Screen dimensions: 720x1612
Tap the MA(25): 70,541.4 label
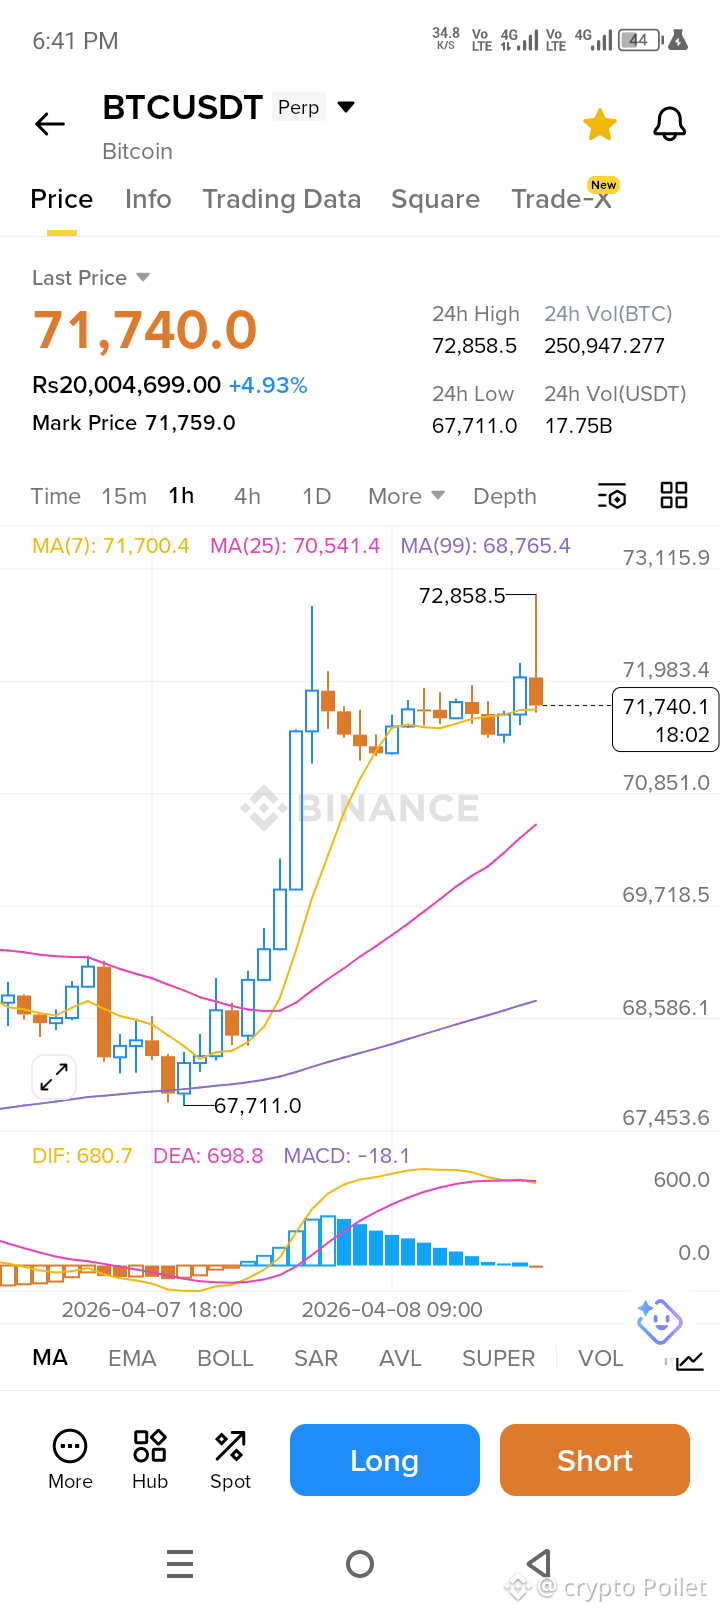pyautogui.click(x=295, y=546)
